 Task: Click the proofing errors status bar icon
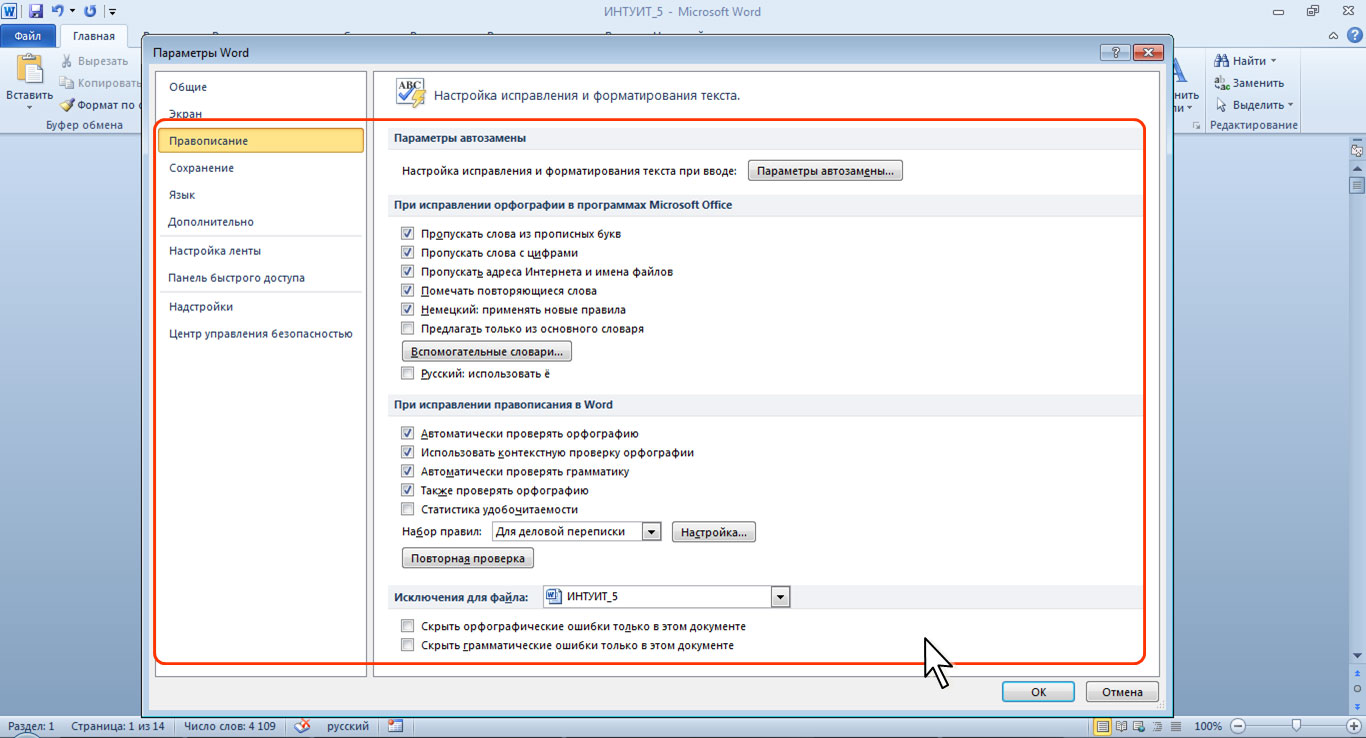click(302, 726)
